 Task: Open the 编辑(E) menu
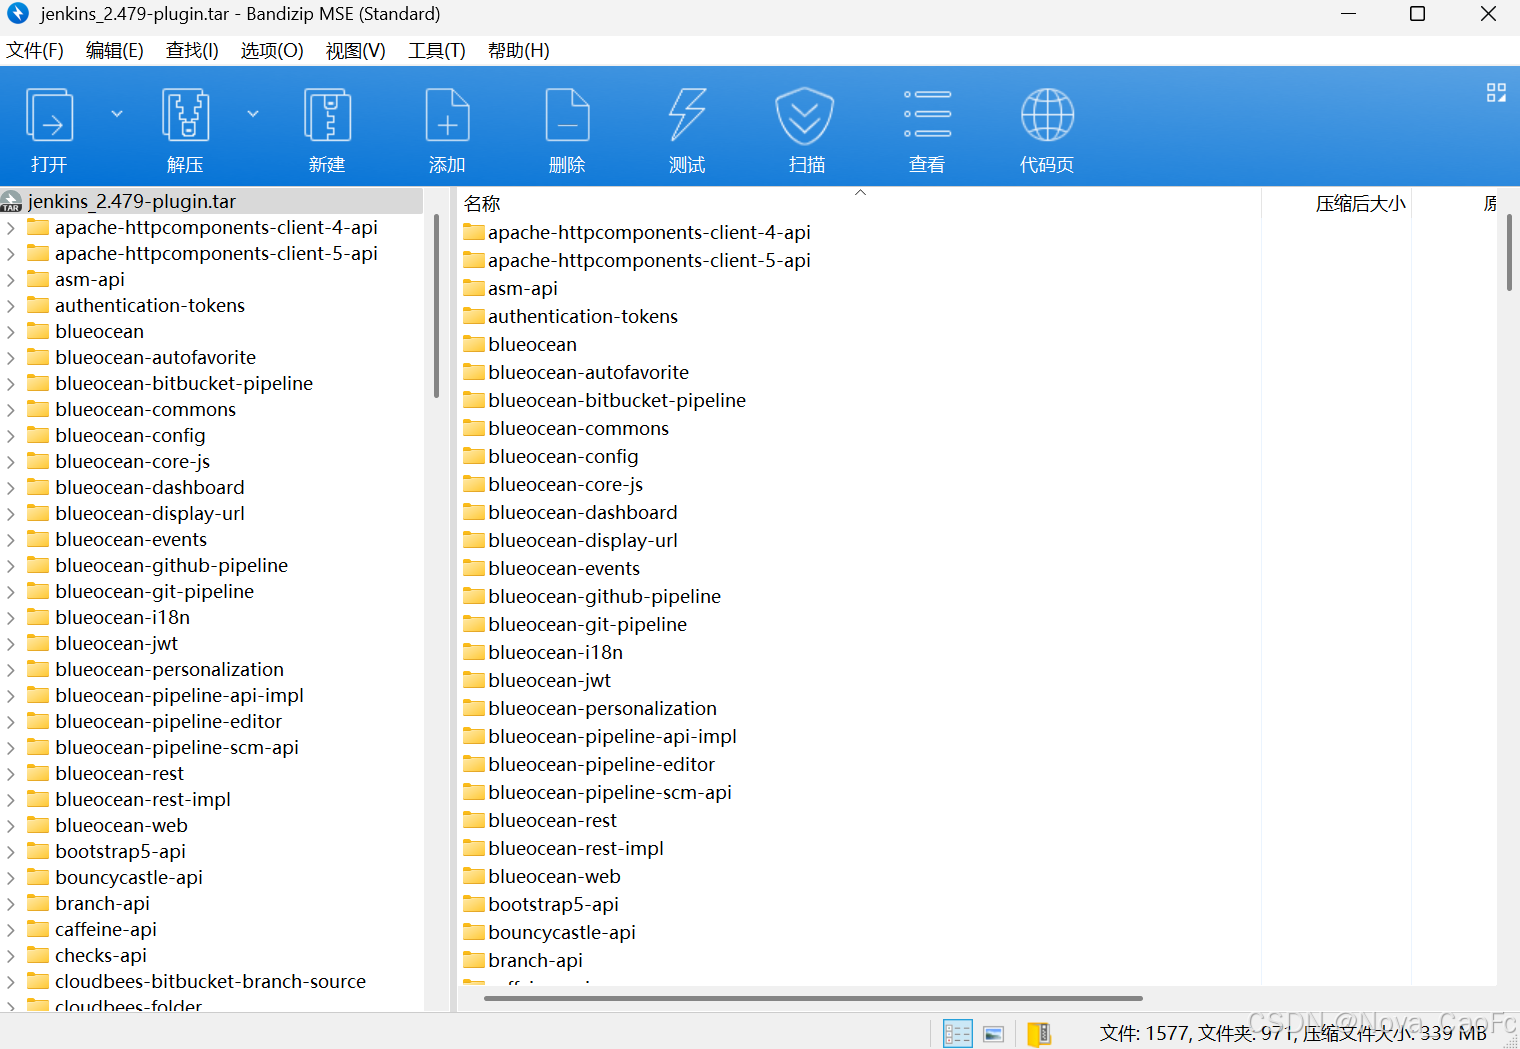pos(115,51)
